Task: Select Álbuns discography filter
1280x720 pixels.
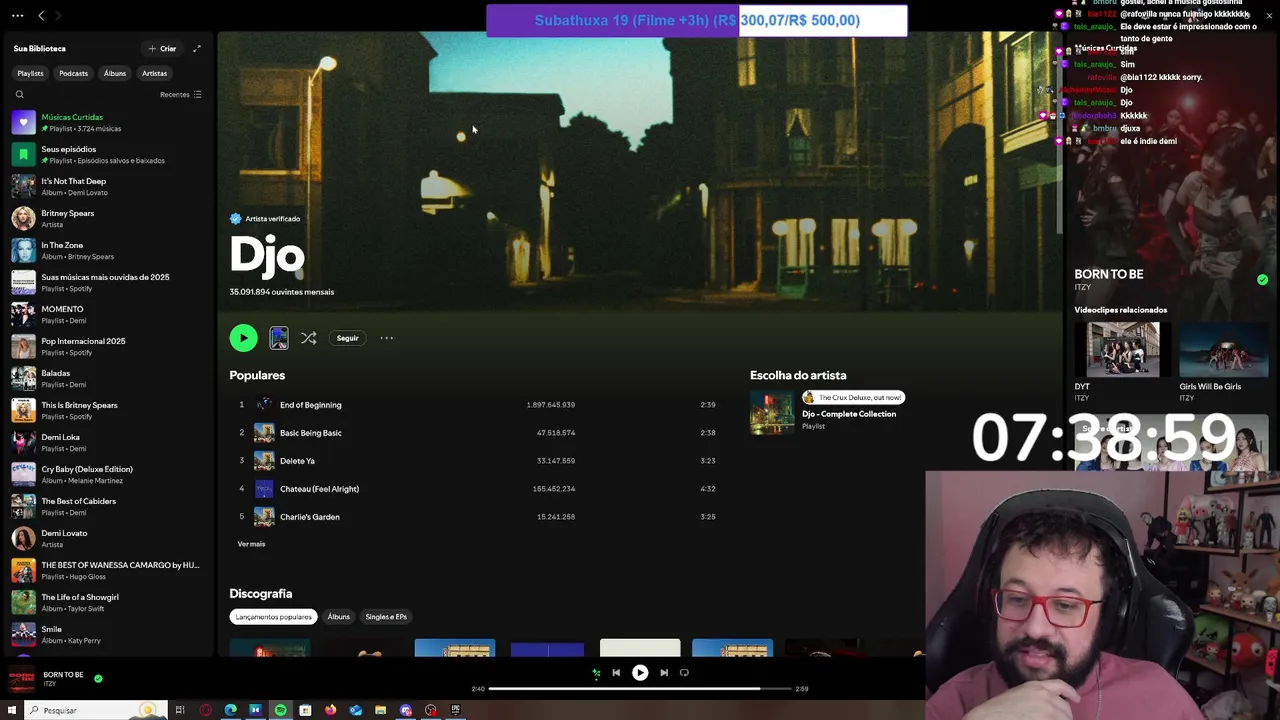Action: [339, 617]
